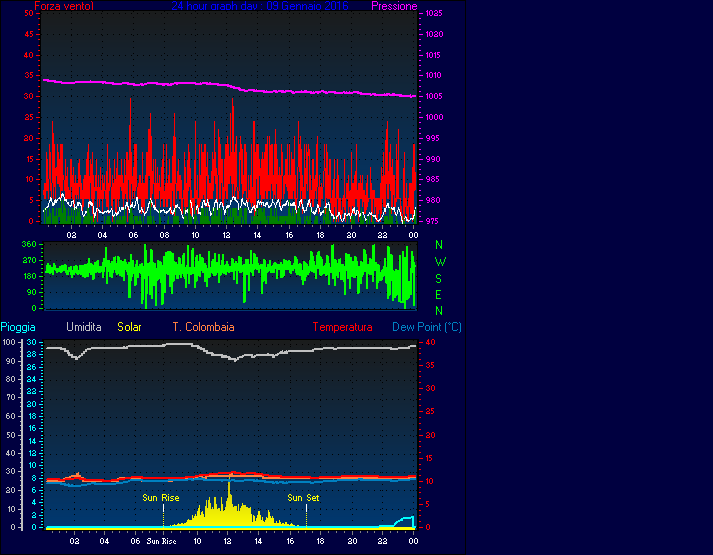The height and width of the screenshot is (555, 713).
Task: Click the 'S' compass direction label
Action: pos(439,279)
